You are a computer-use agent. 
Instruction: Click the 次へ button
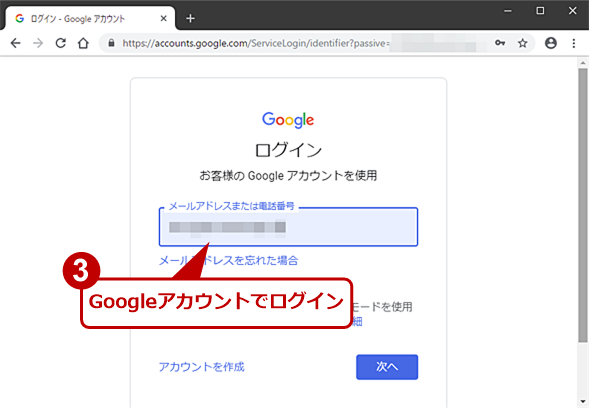387,367
